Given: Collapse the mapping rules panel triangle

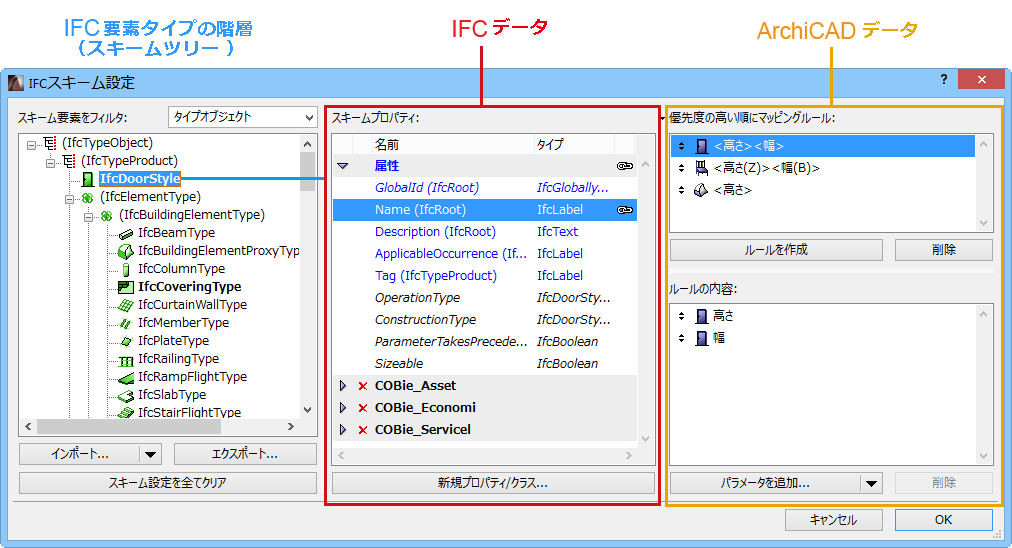Looking at the screenshot, I should tap(663, 118).
